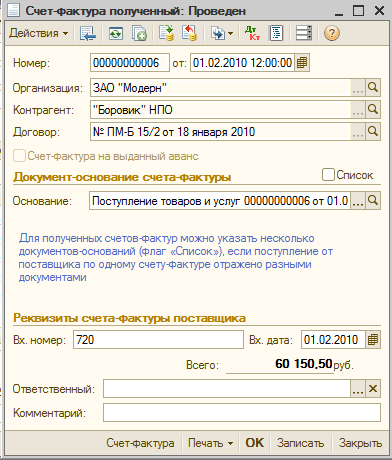Click the Основание field Поступление товаров и услуг

tap(220, 201)
